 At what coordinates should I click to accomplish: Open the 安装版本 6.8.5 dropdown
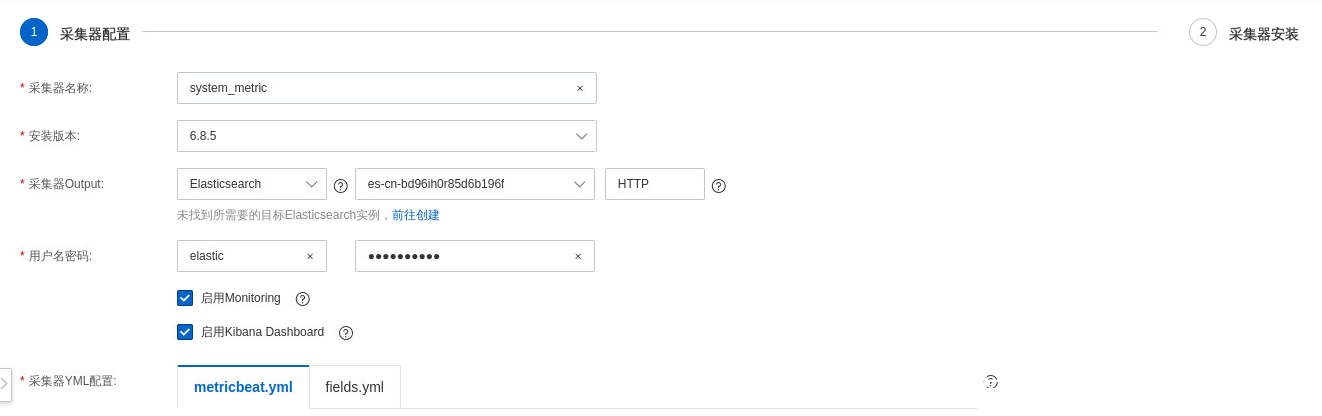pos(387,136)
